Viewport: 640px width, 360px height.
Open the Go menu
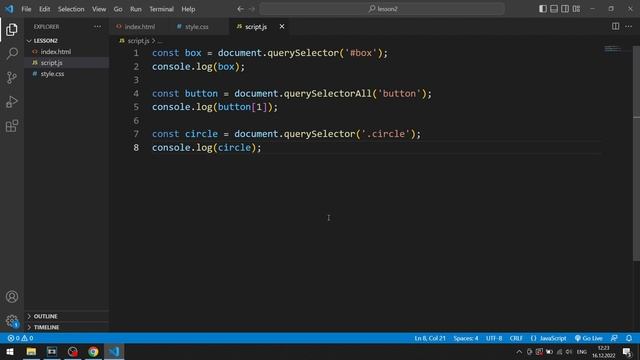118,9
